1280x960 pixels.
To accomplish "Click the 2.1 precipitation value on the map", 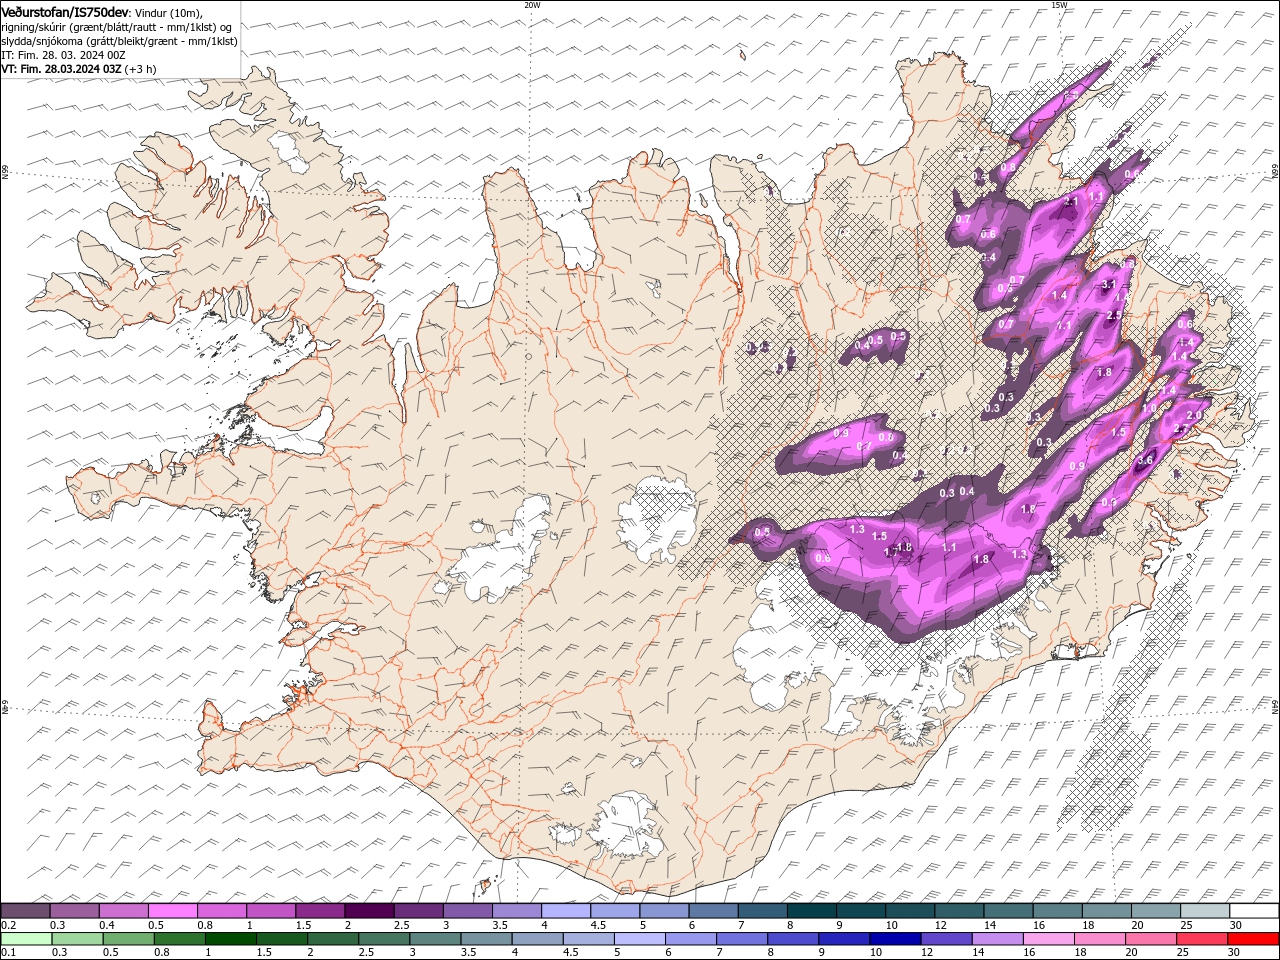I will tap(1071, 201).
